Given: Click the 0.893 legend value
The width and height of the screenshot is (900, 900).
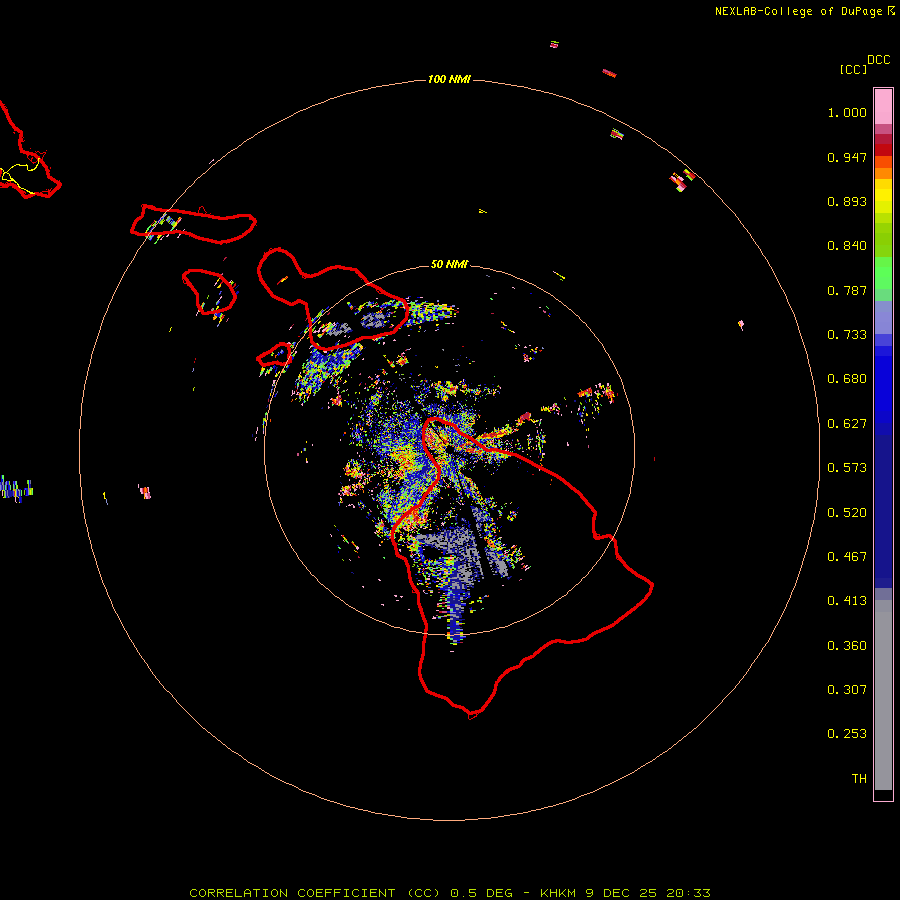Looking at the screenshot, I should (847, 201).
